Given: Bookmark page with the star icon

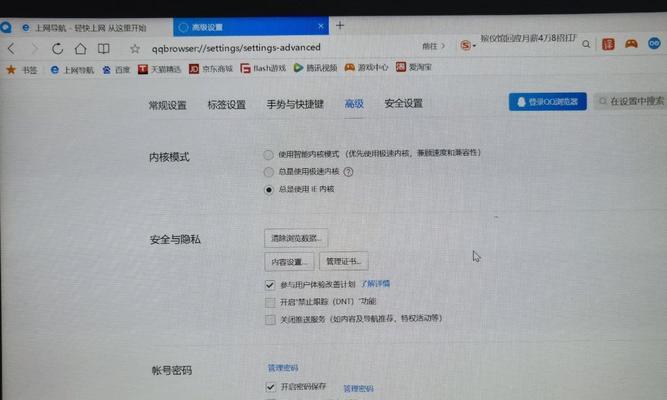Looking at the screenshot, I should click(135, 49).
